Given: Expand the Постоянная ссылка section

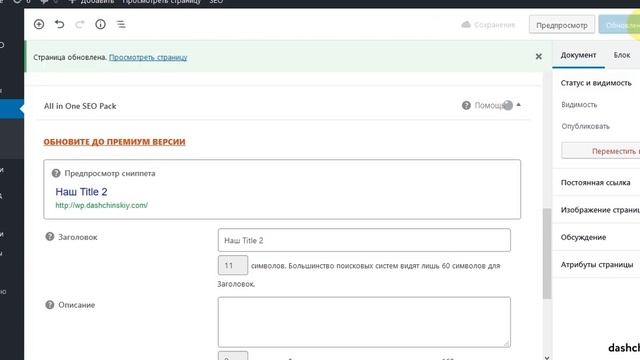Looking at the screenshot, I should (x=596, y=182).
